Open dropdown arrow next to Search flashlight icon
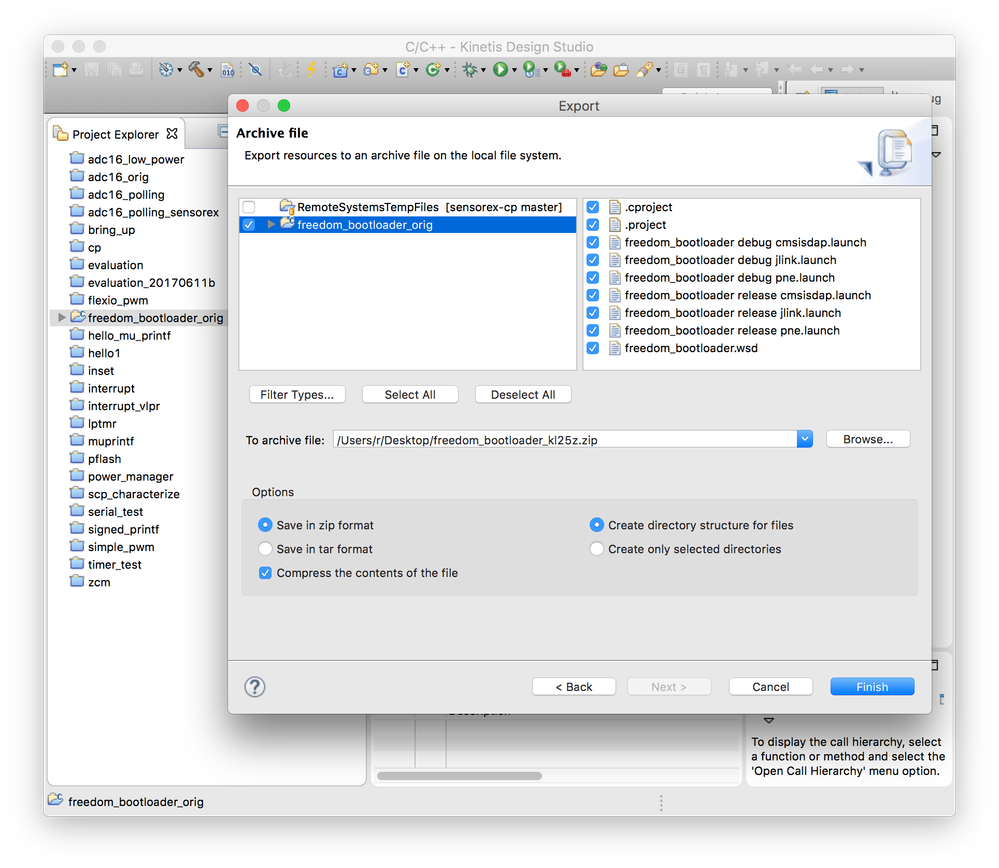The image size is (999, 868). tap(658, 70)
